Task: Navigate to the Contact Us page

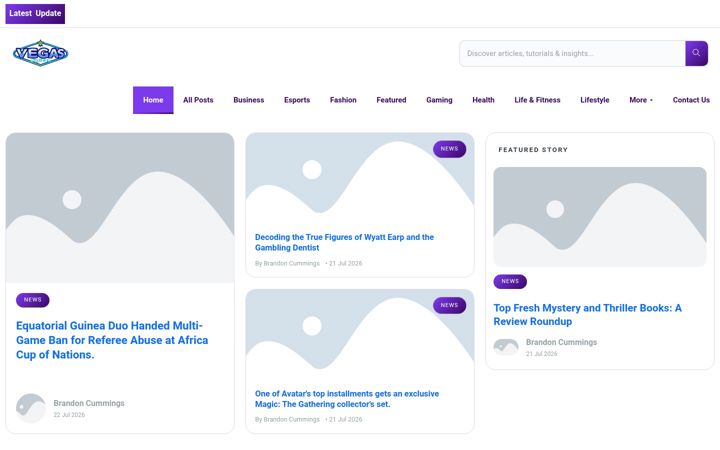Action: 691,100
